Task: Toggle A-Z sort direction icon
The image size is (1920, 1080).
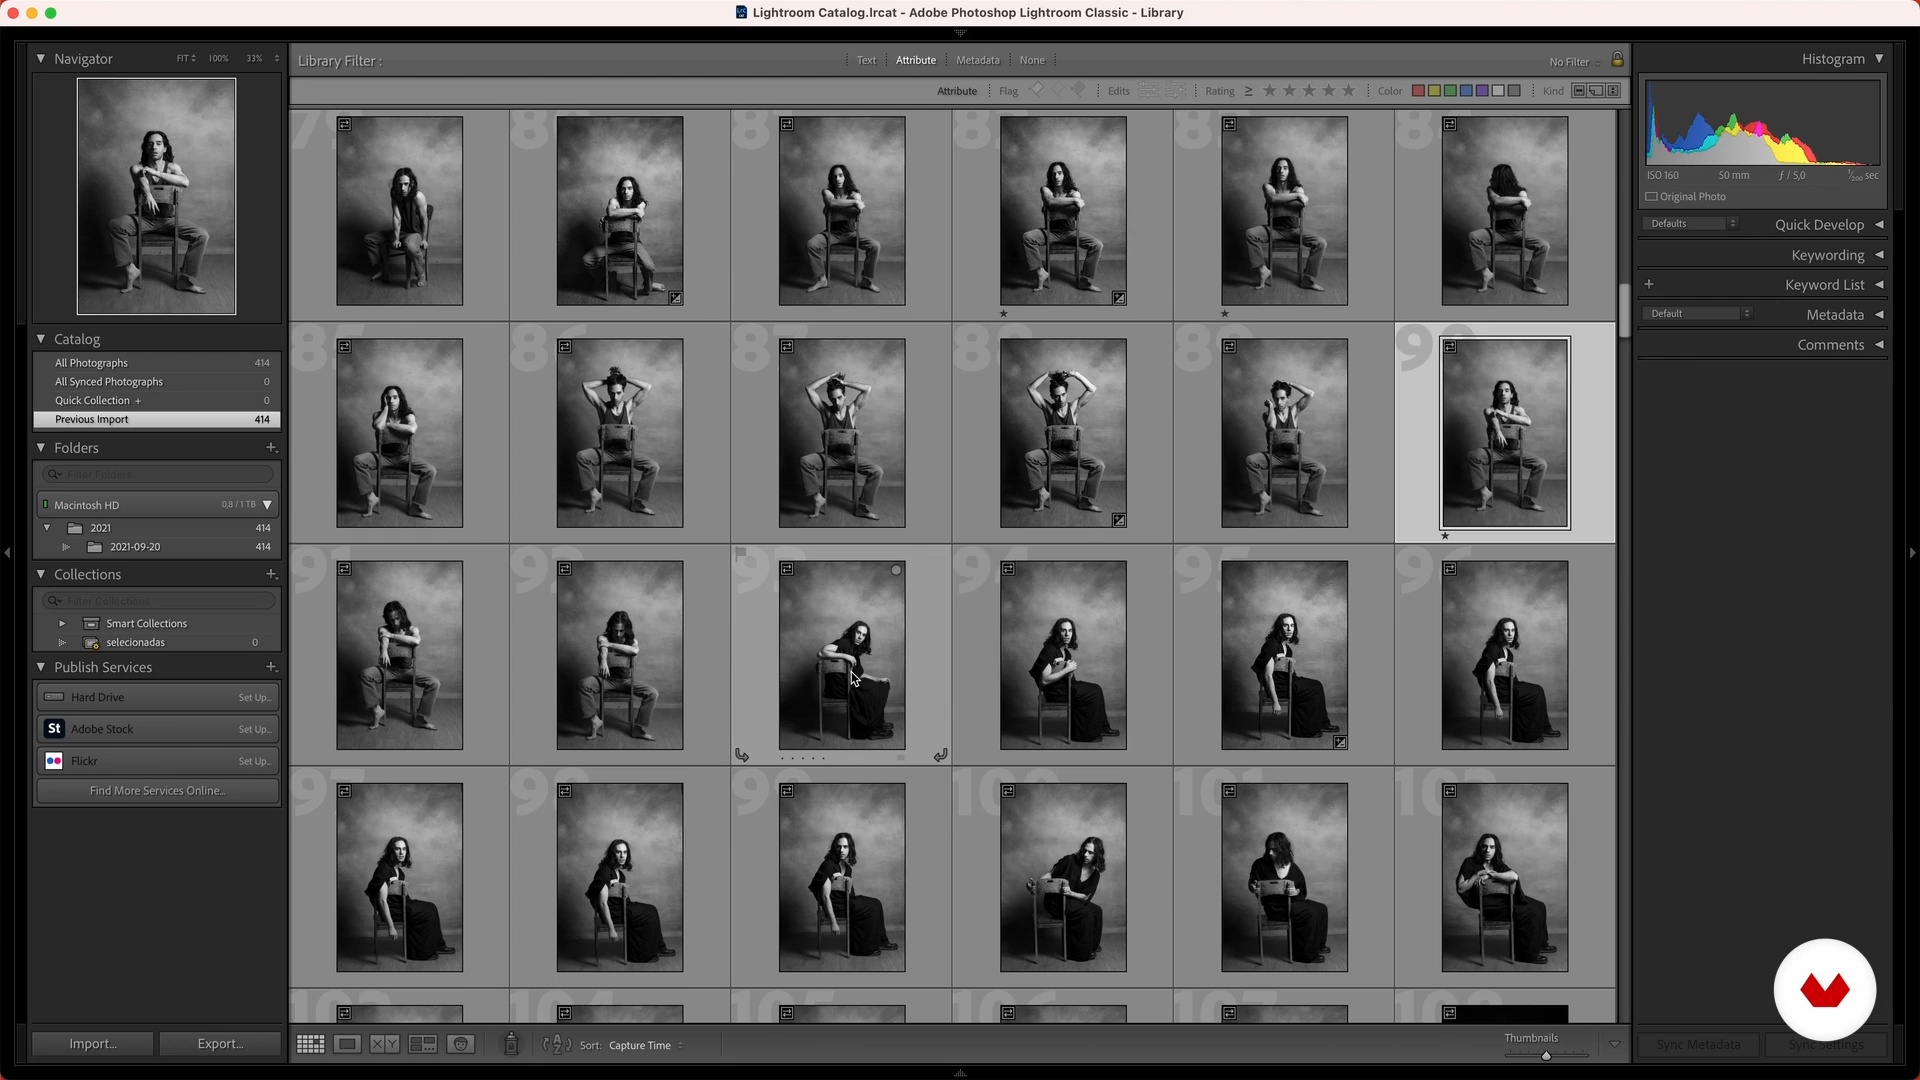Action: click(x=557, y=1045)
